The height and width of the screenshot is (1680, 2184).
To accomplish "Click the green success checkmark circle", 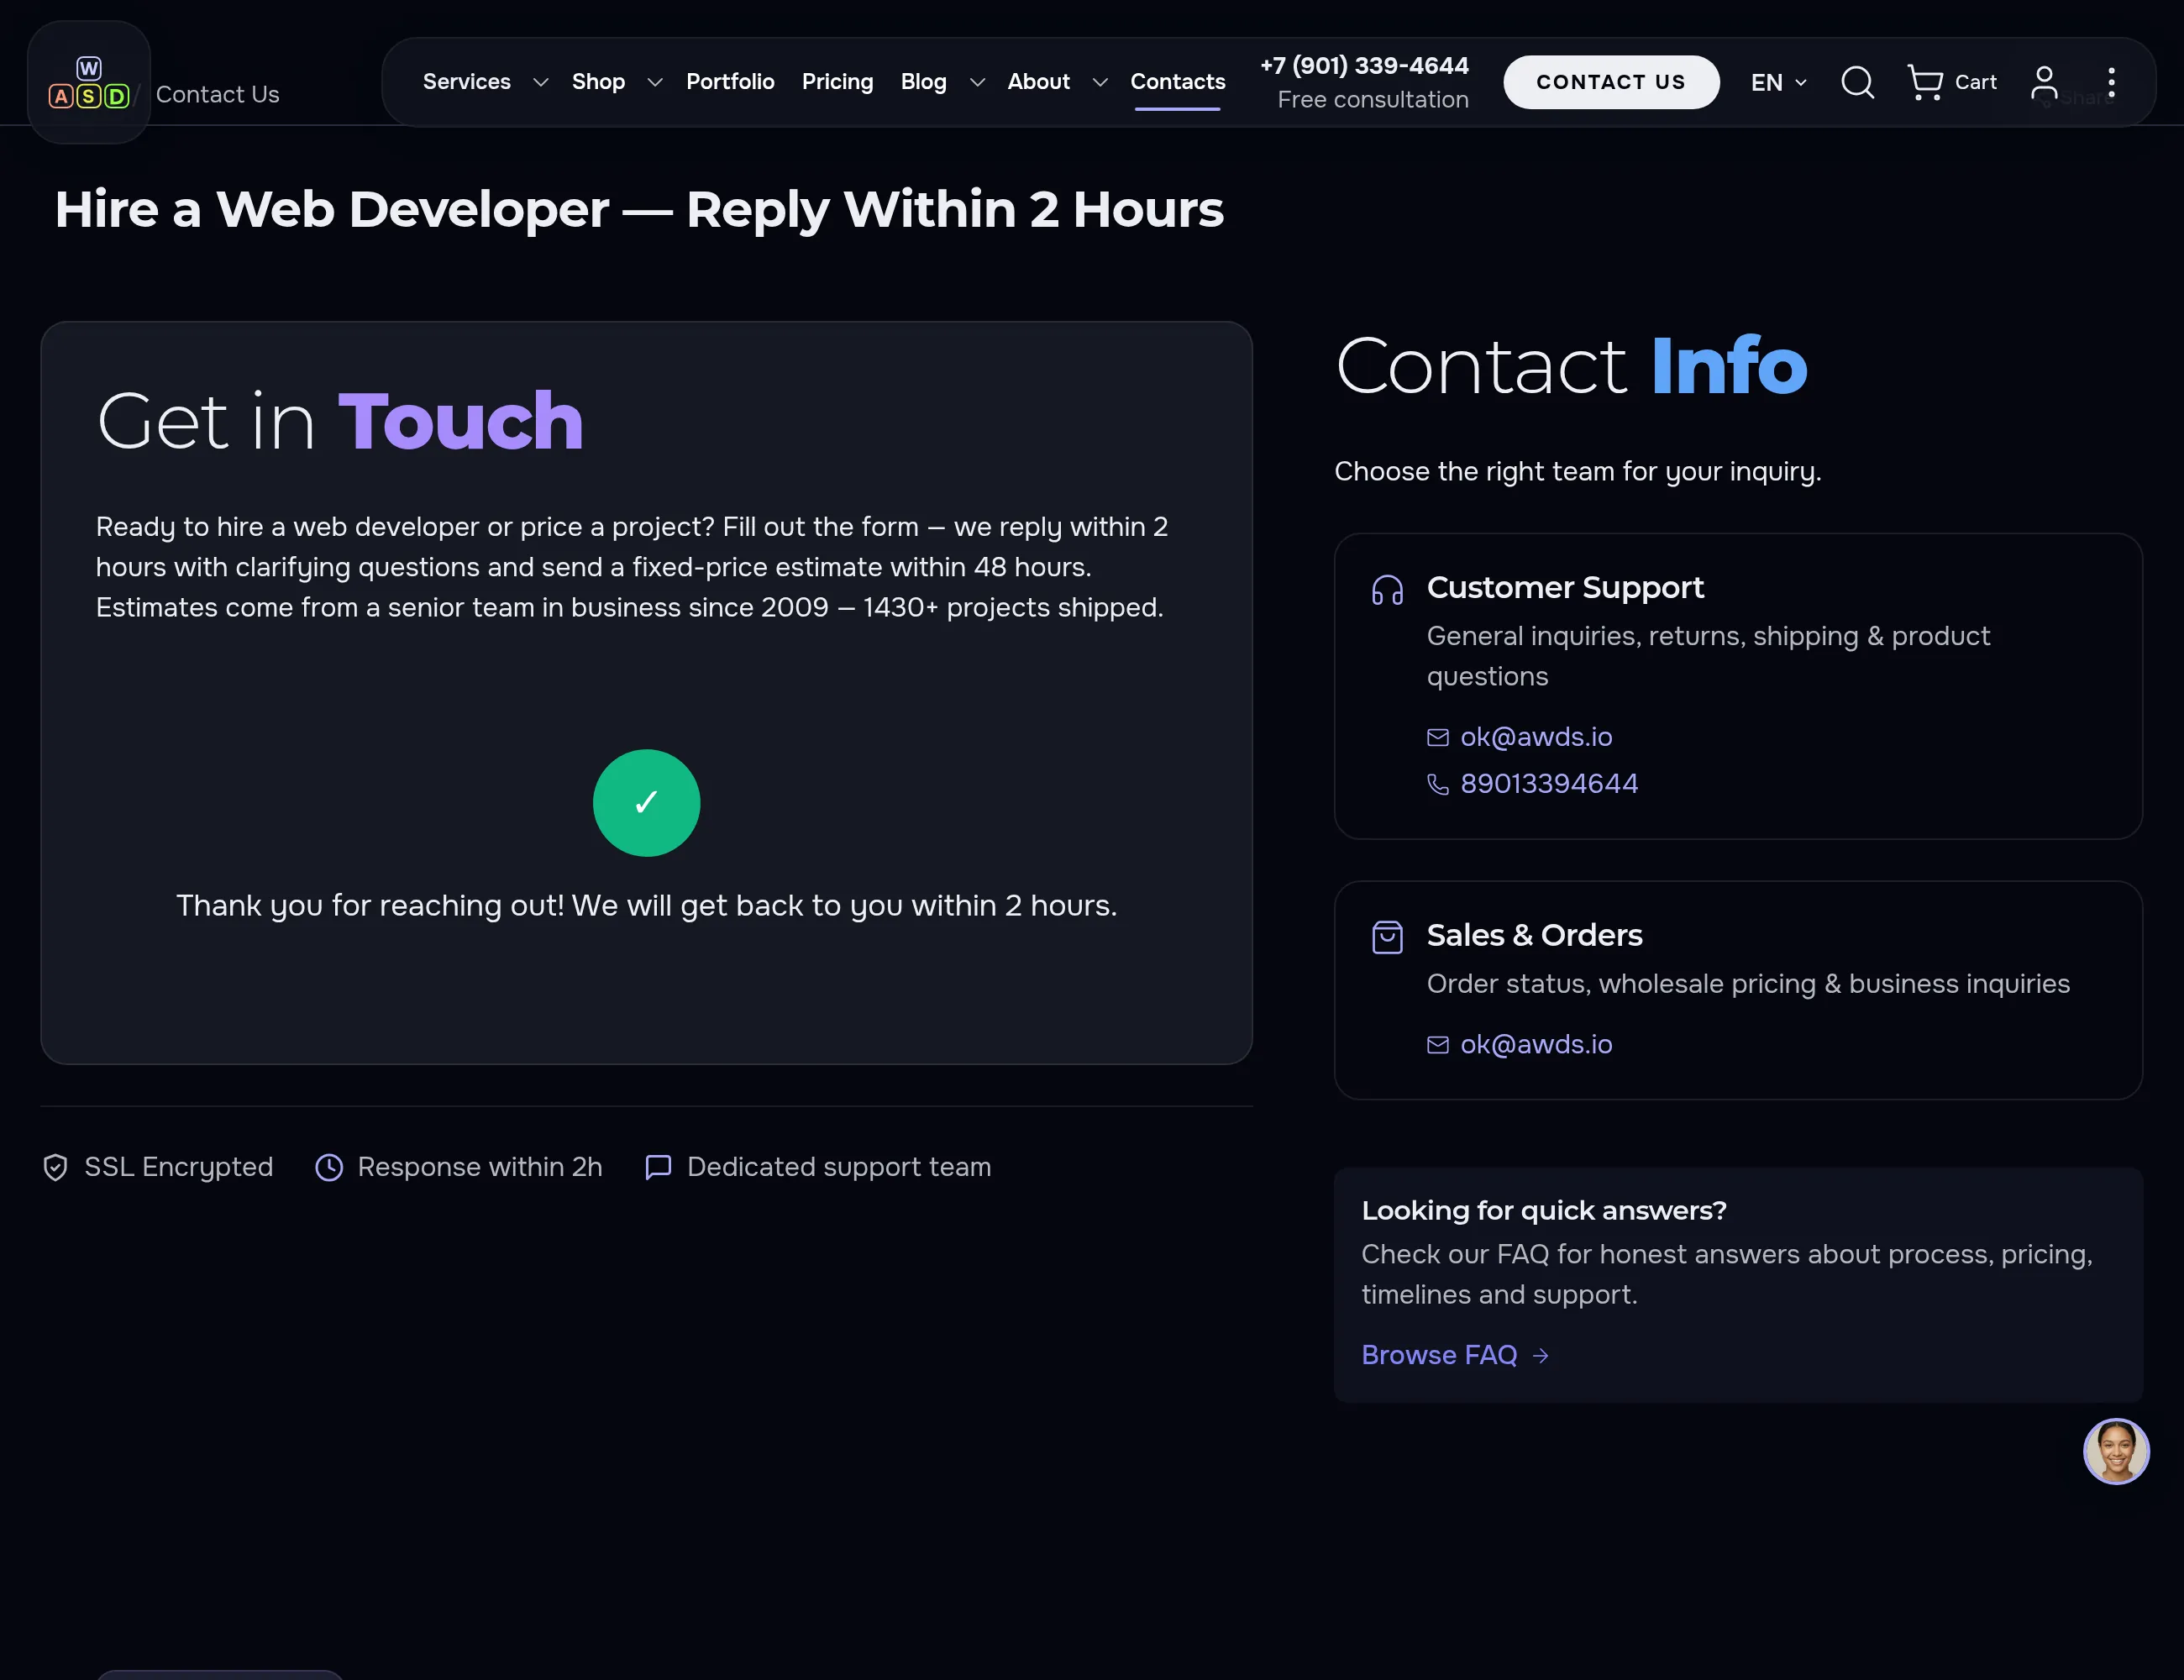I will (646, 803).
